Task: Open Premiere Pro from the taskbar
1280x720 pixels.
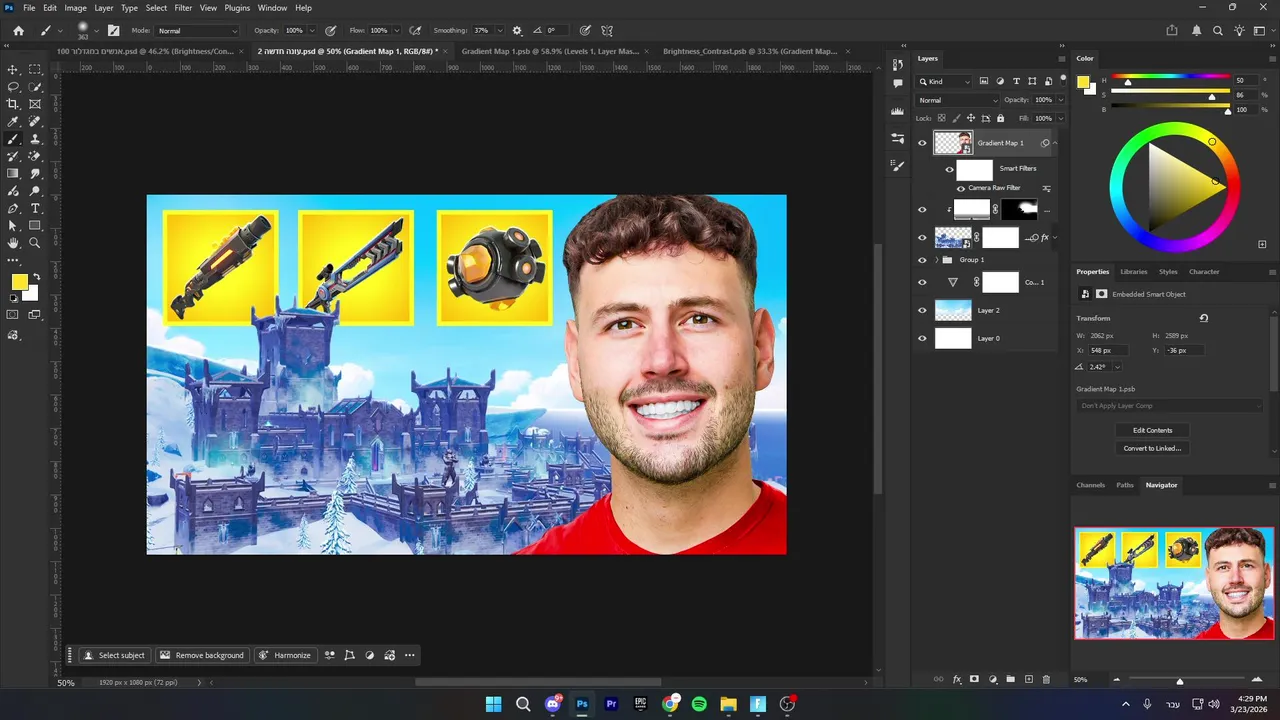Action: (611, 704)
